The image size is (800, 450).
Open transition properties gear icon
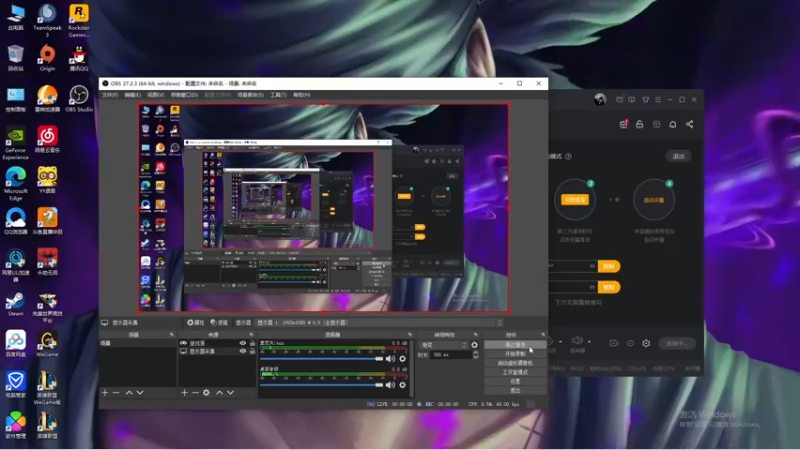[x=474, y=345]
